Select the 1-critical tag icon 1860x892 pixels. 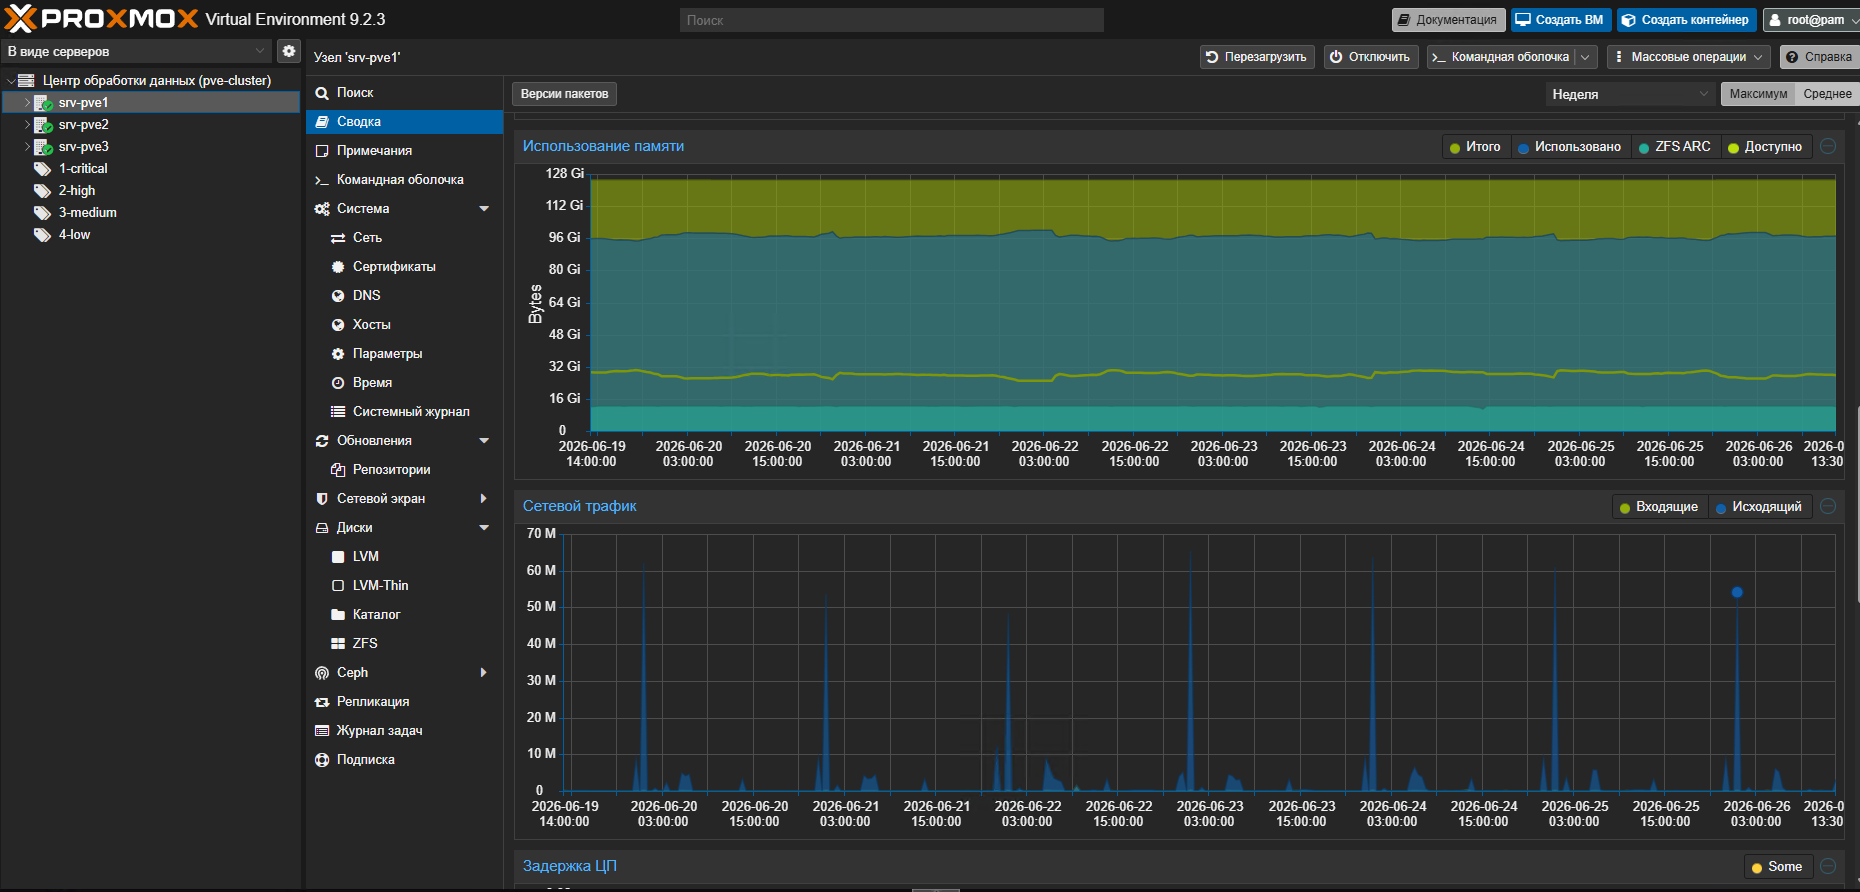click(42, 169)
